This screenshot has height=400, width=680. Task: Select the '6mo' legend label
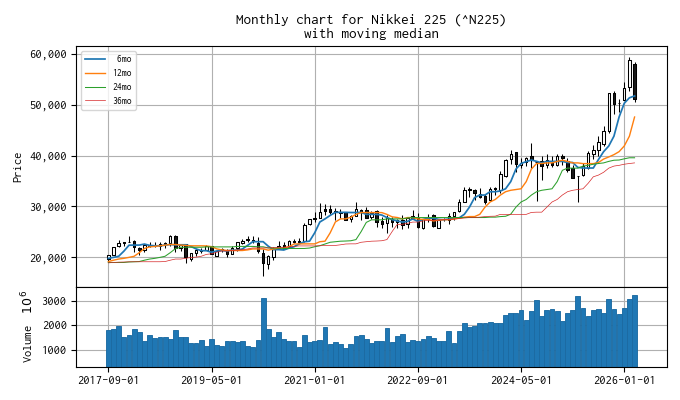124,59
